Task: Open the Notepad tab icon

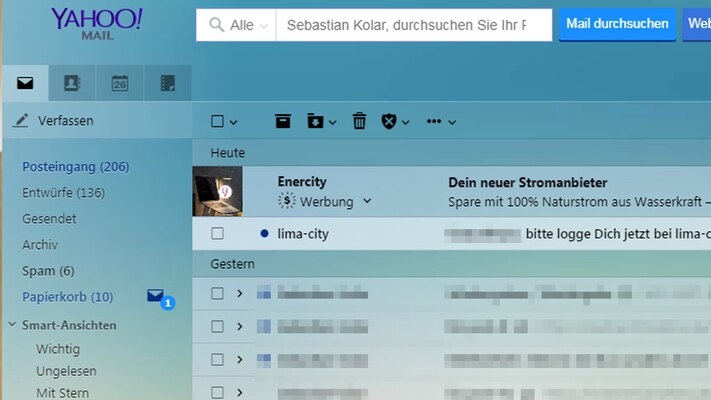Action: [x=167, y=83]
